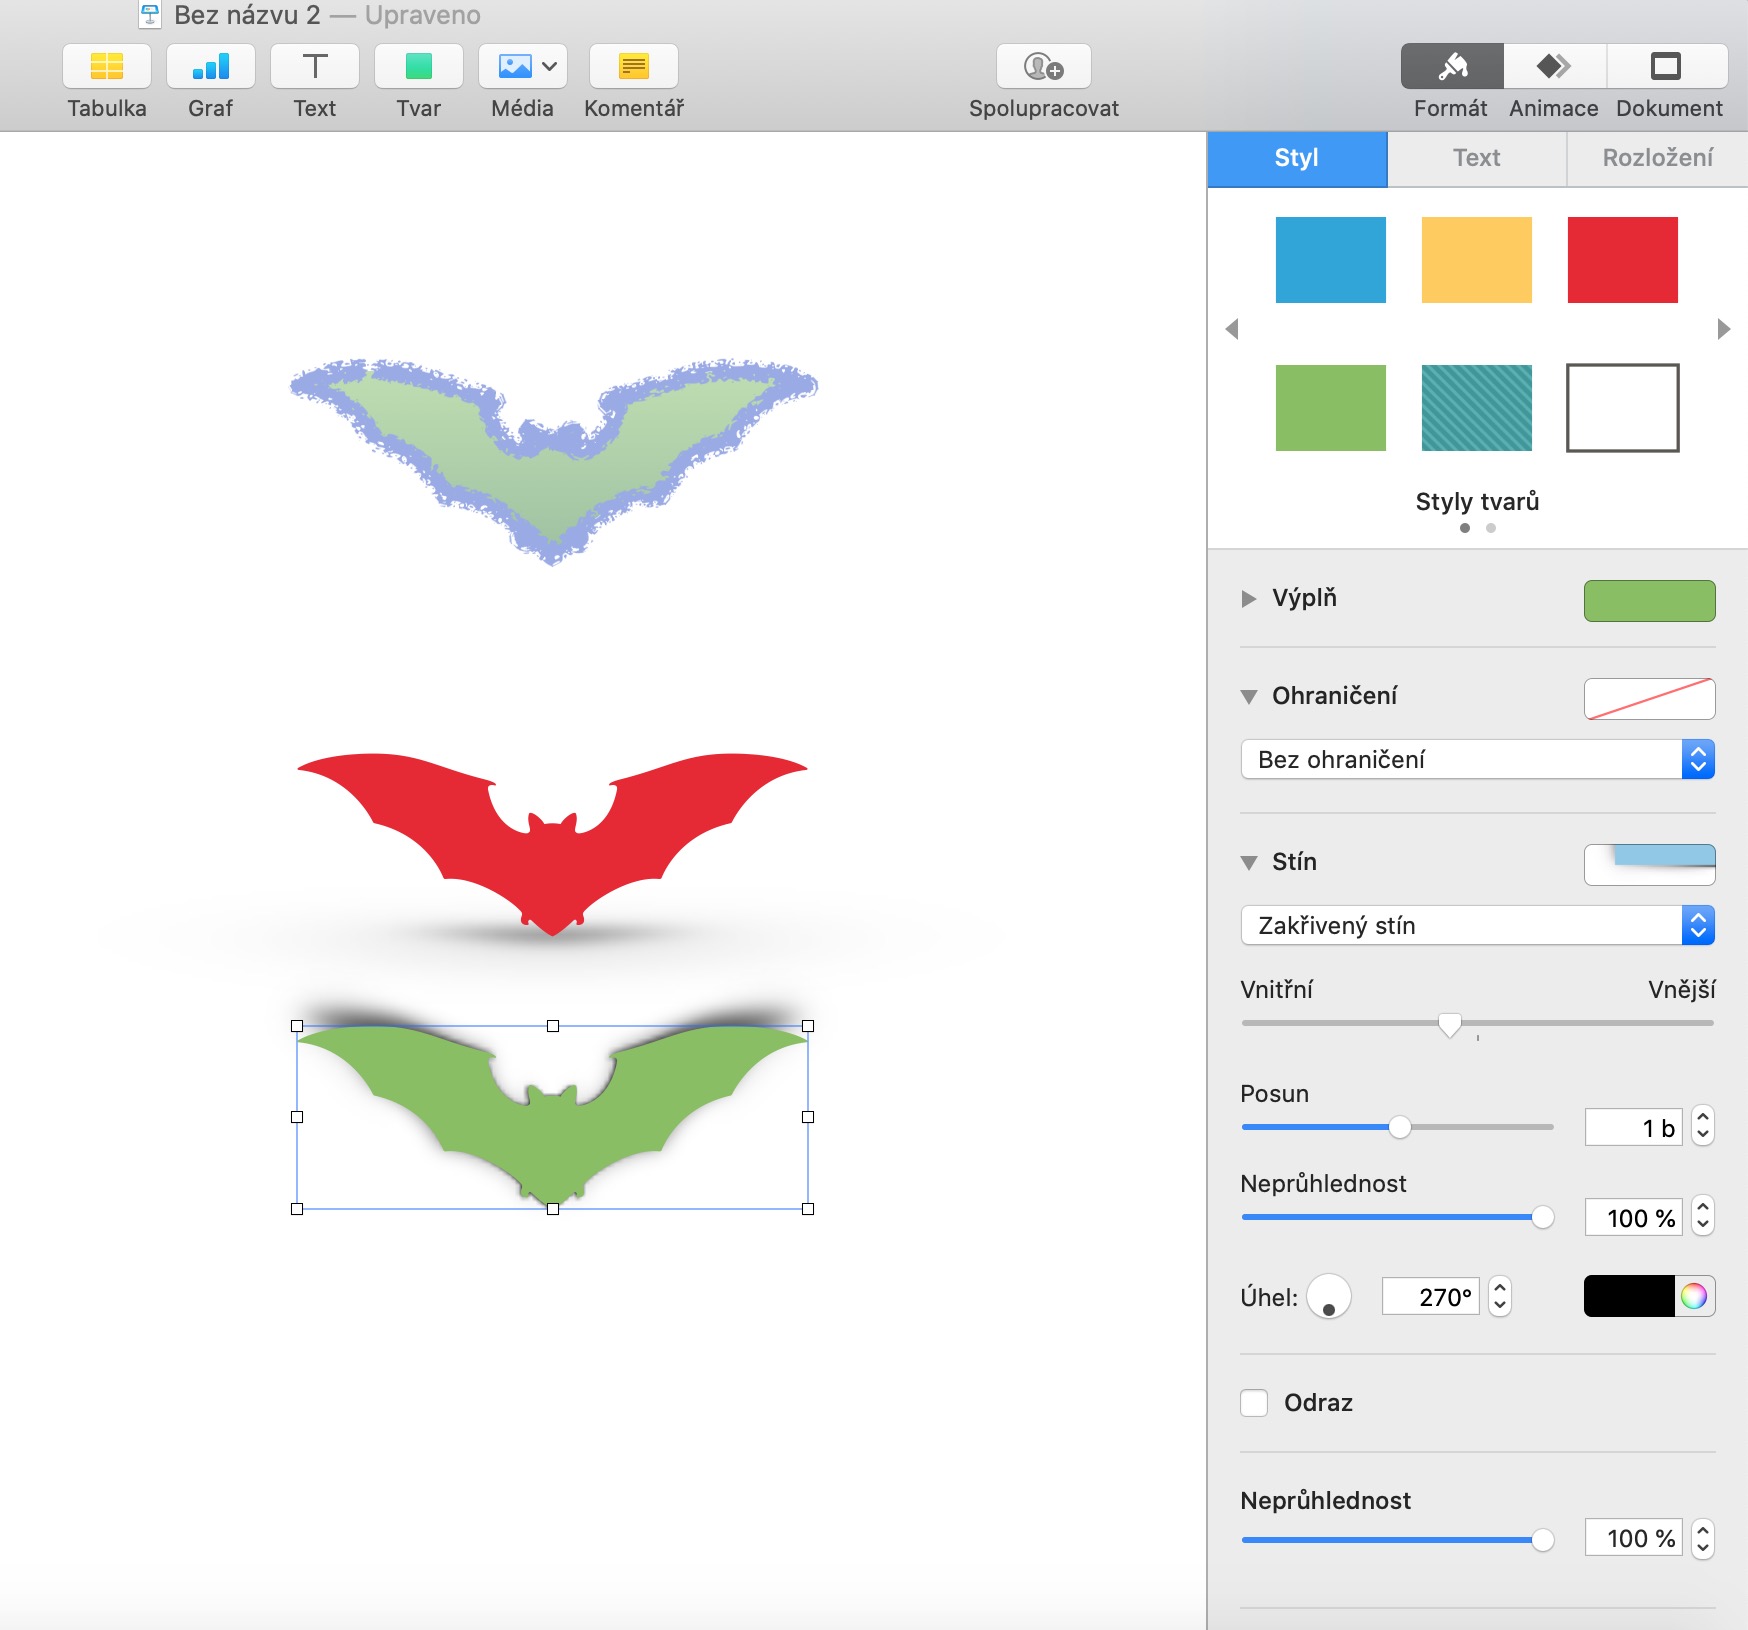Click the Spolupracovat collaborate icon

(x=1043, y=67)
